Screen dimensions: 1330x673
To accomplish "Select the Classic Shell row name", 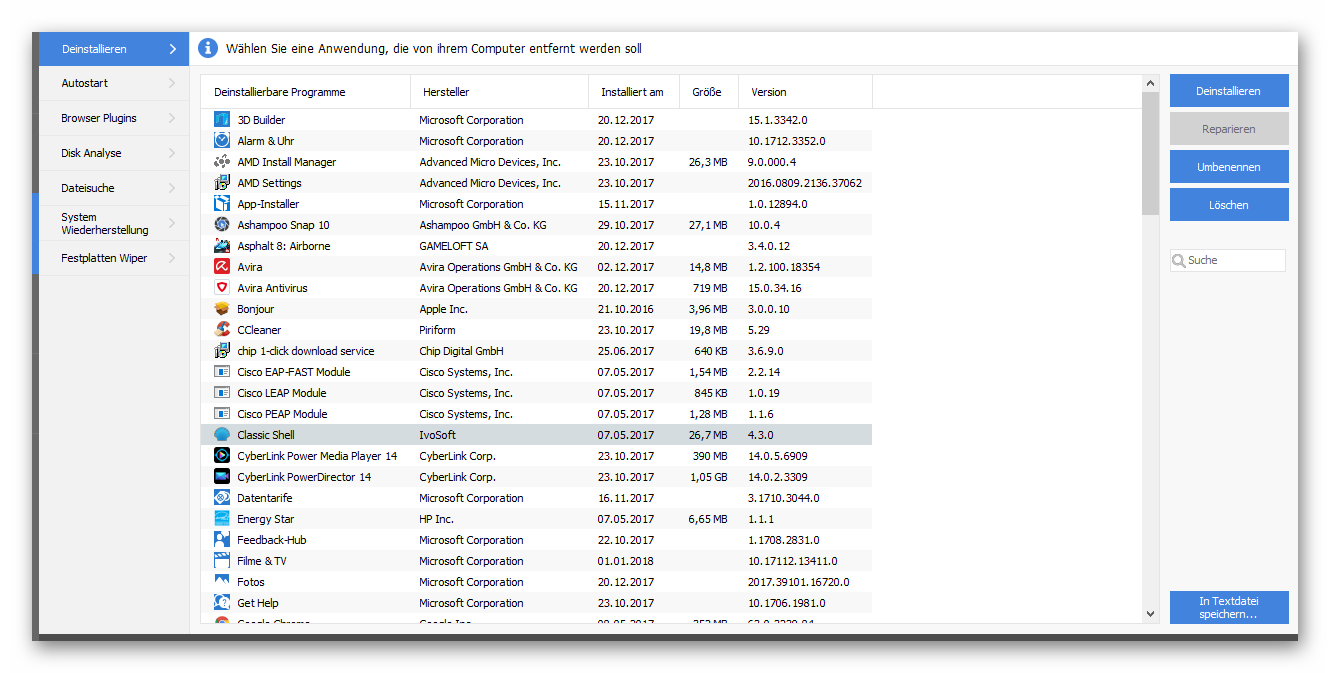I will pos(266,435).
